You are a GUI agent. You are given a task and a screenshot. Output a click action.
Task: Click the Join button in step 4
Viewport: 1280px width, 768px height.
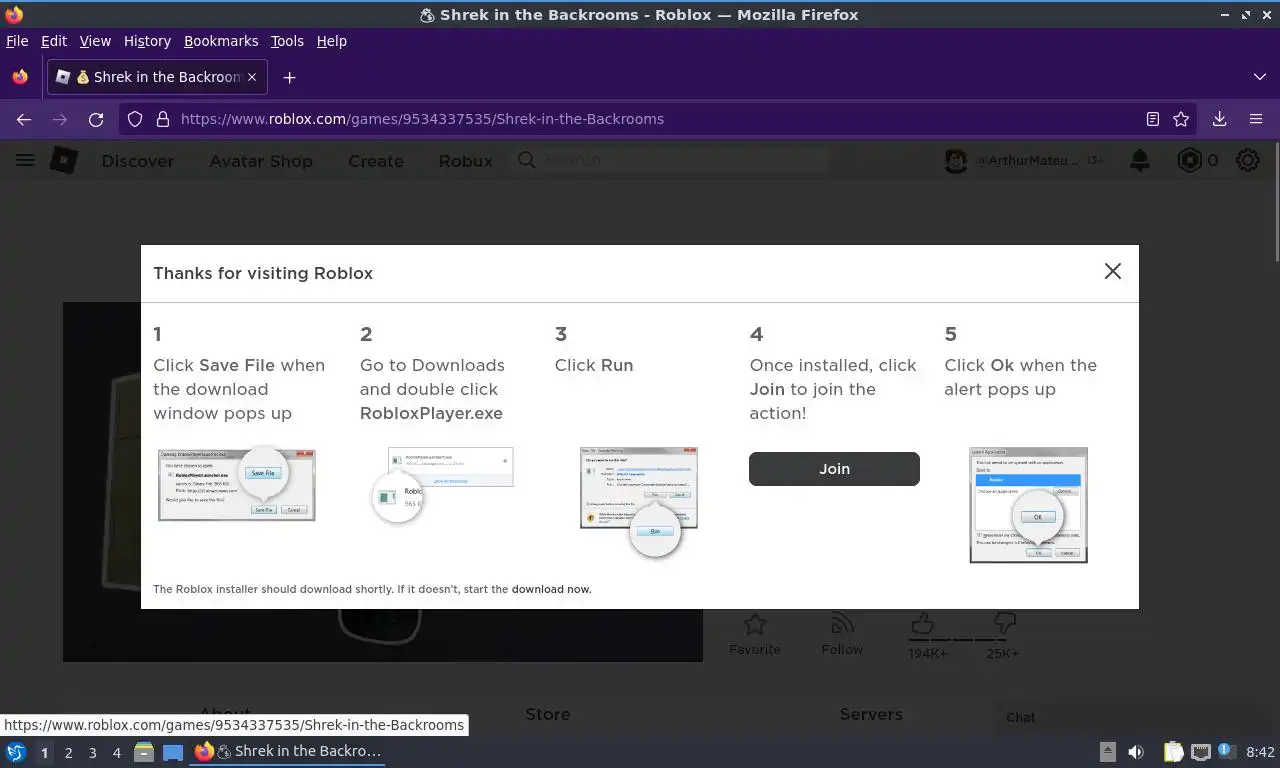[x=834, y=469]
